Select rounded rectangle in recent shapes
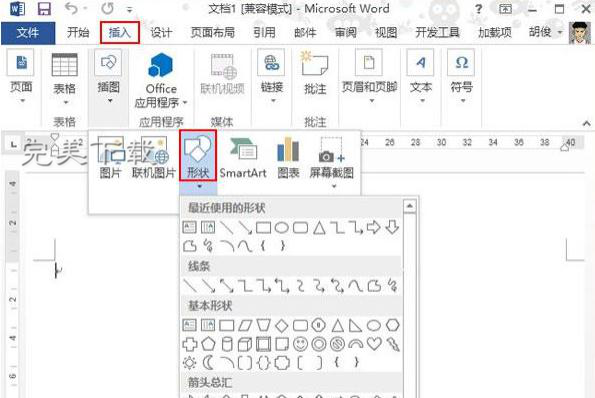The height and width of the screenshot is (398, 595). pyautogui.click(x=300, y=228)
